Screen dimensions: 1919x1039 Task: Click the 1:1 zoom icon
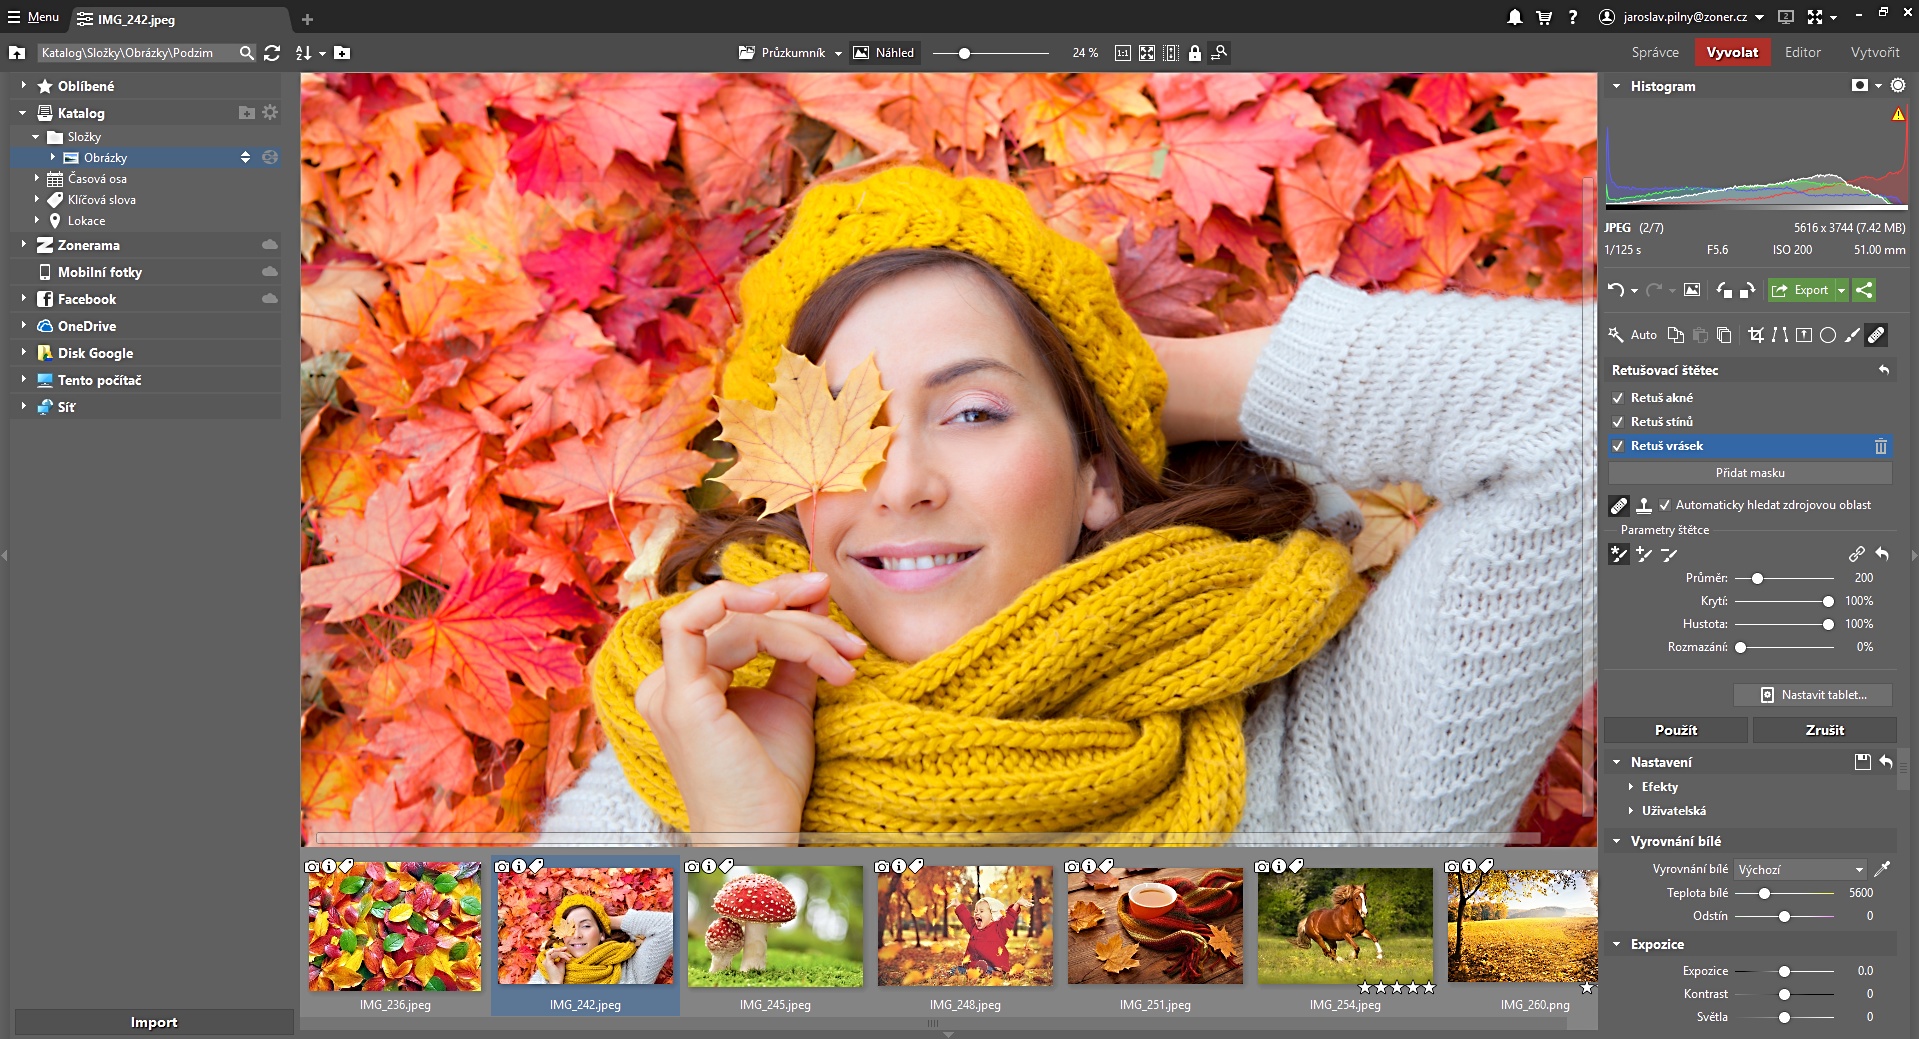[1123, 53]
